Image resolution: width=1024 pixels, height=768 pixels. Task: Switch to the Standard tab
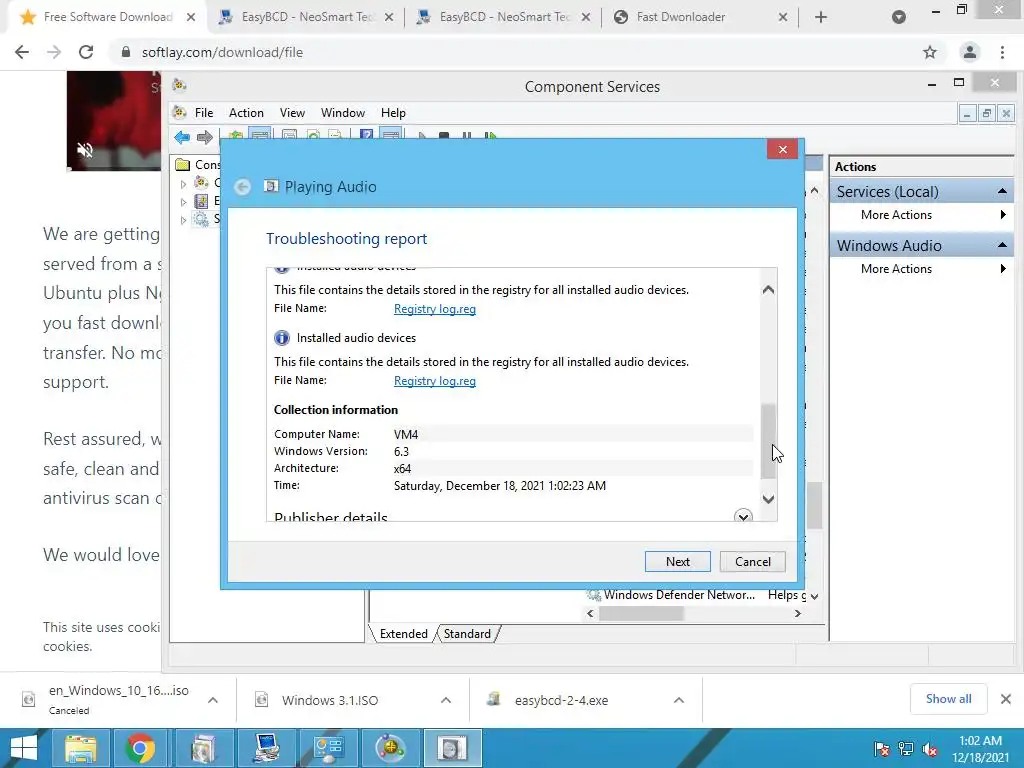pos(467,634)
